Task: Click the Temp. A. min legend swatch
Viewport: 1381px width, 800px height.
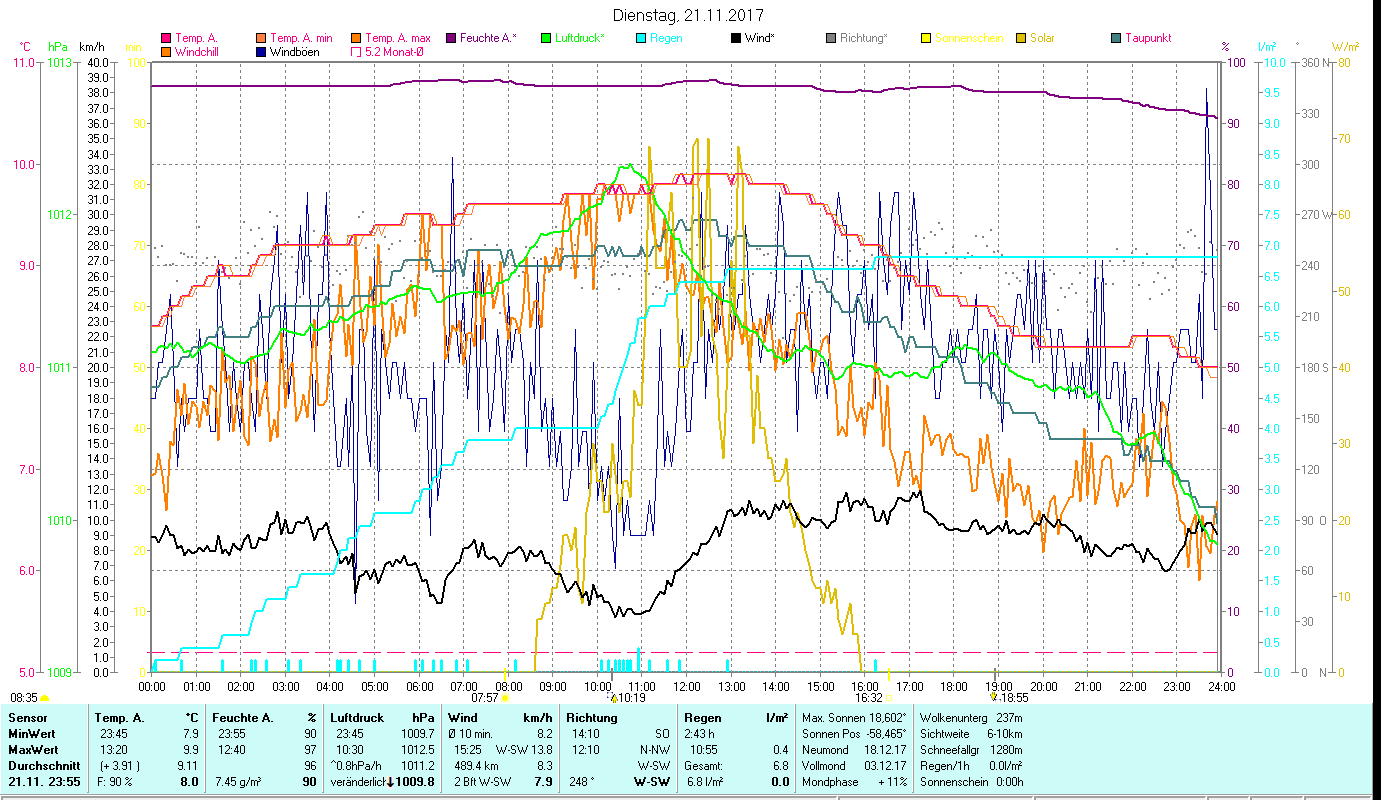Action: pyautogui.click(x=262, y=38)
